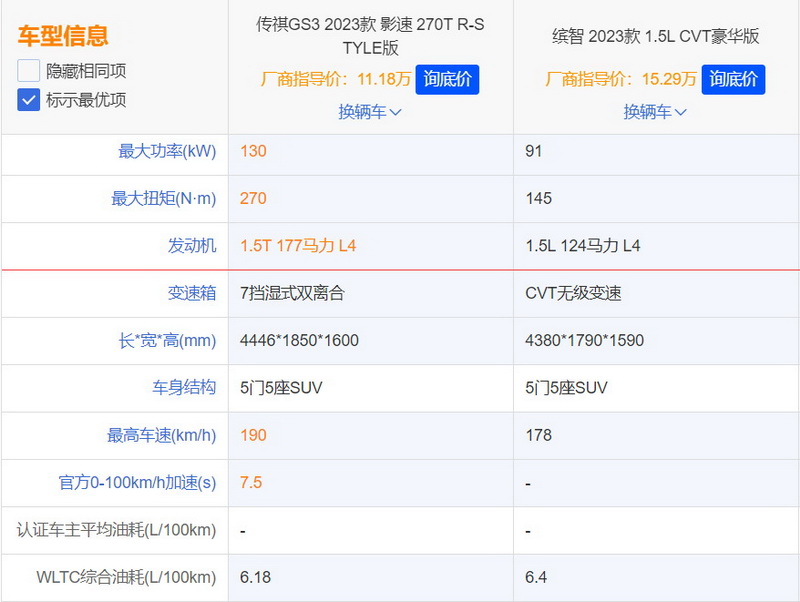800x602 pixels.
Task: Click the 最大扭矩(N·m) row label
Action: pos(163,198)
